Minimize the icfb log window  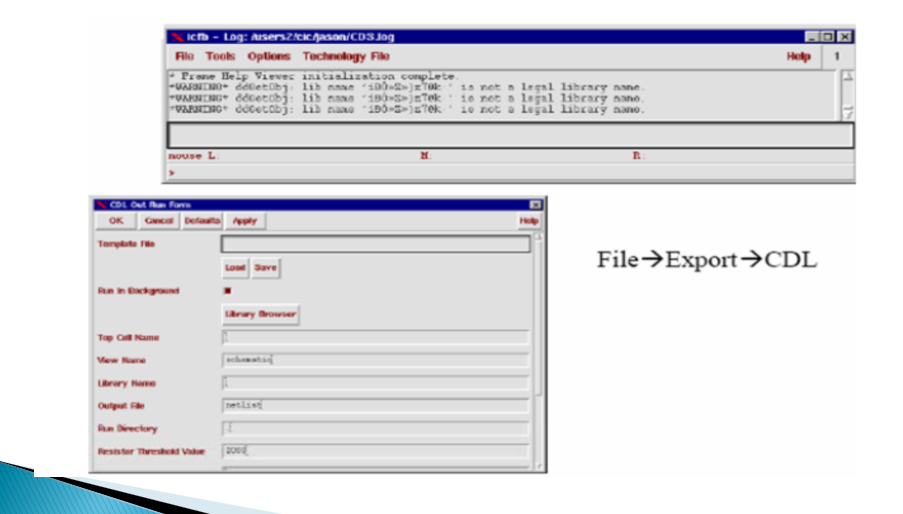tap(812, 37)
